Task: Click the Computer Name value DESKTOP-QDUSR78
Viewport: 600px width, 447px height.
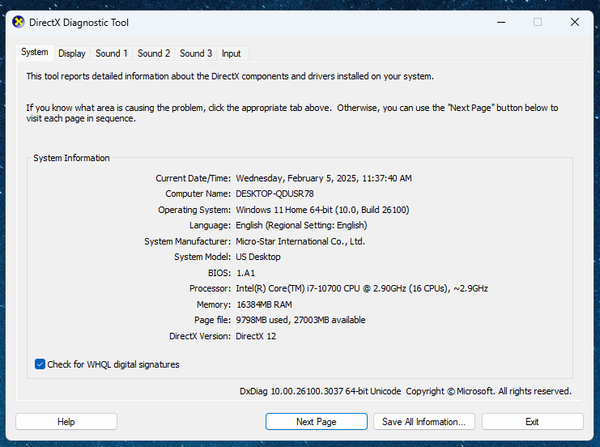Action: (275, 194)
